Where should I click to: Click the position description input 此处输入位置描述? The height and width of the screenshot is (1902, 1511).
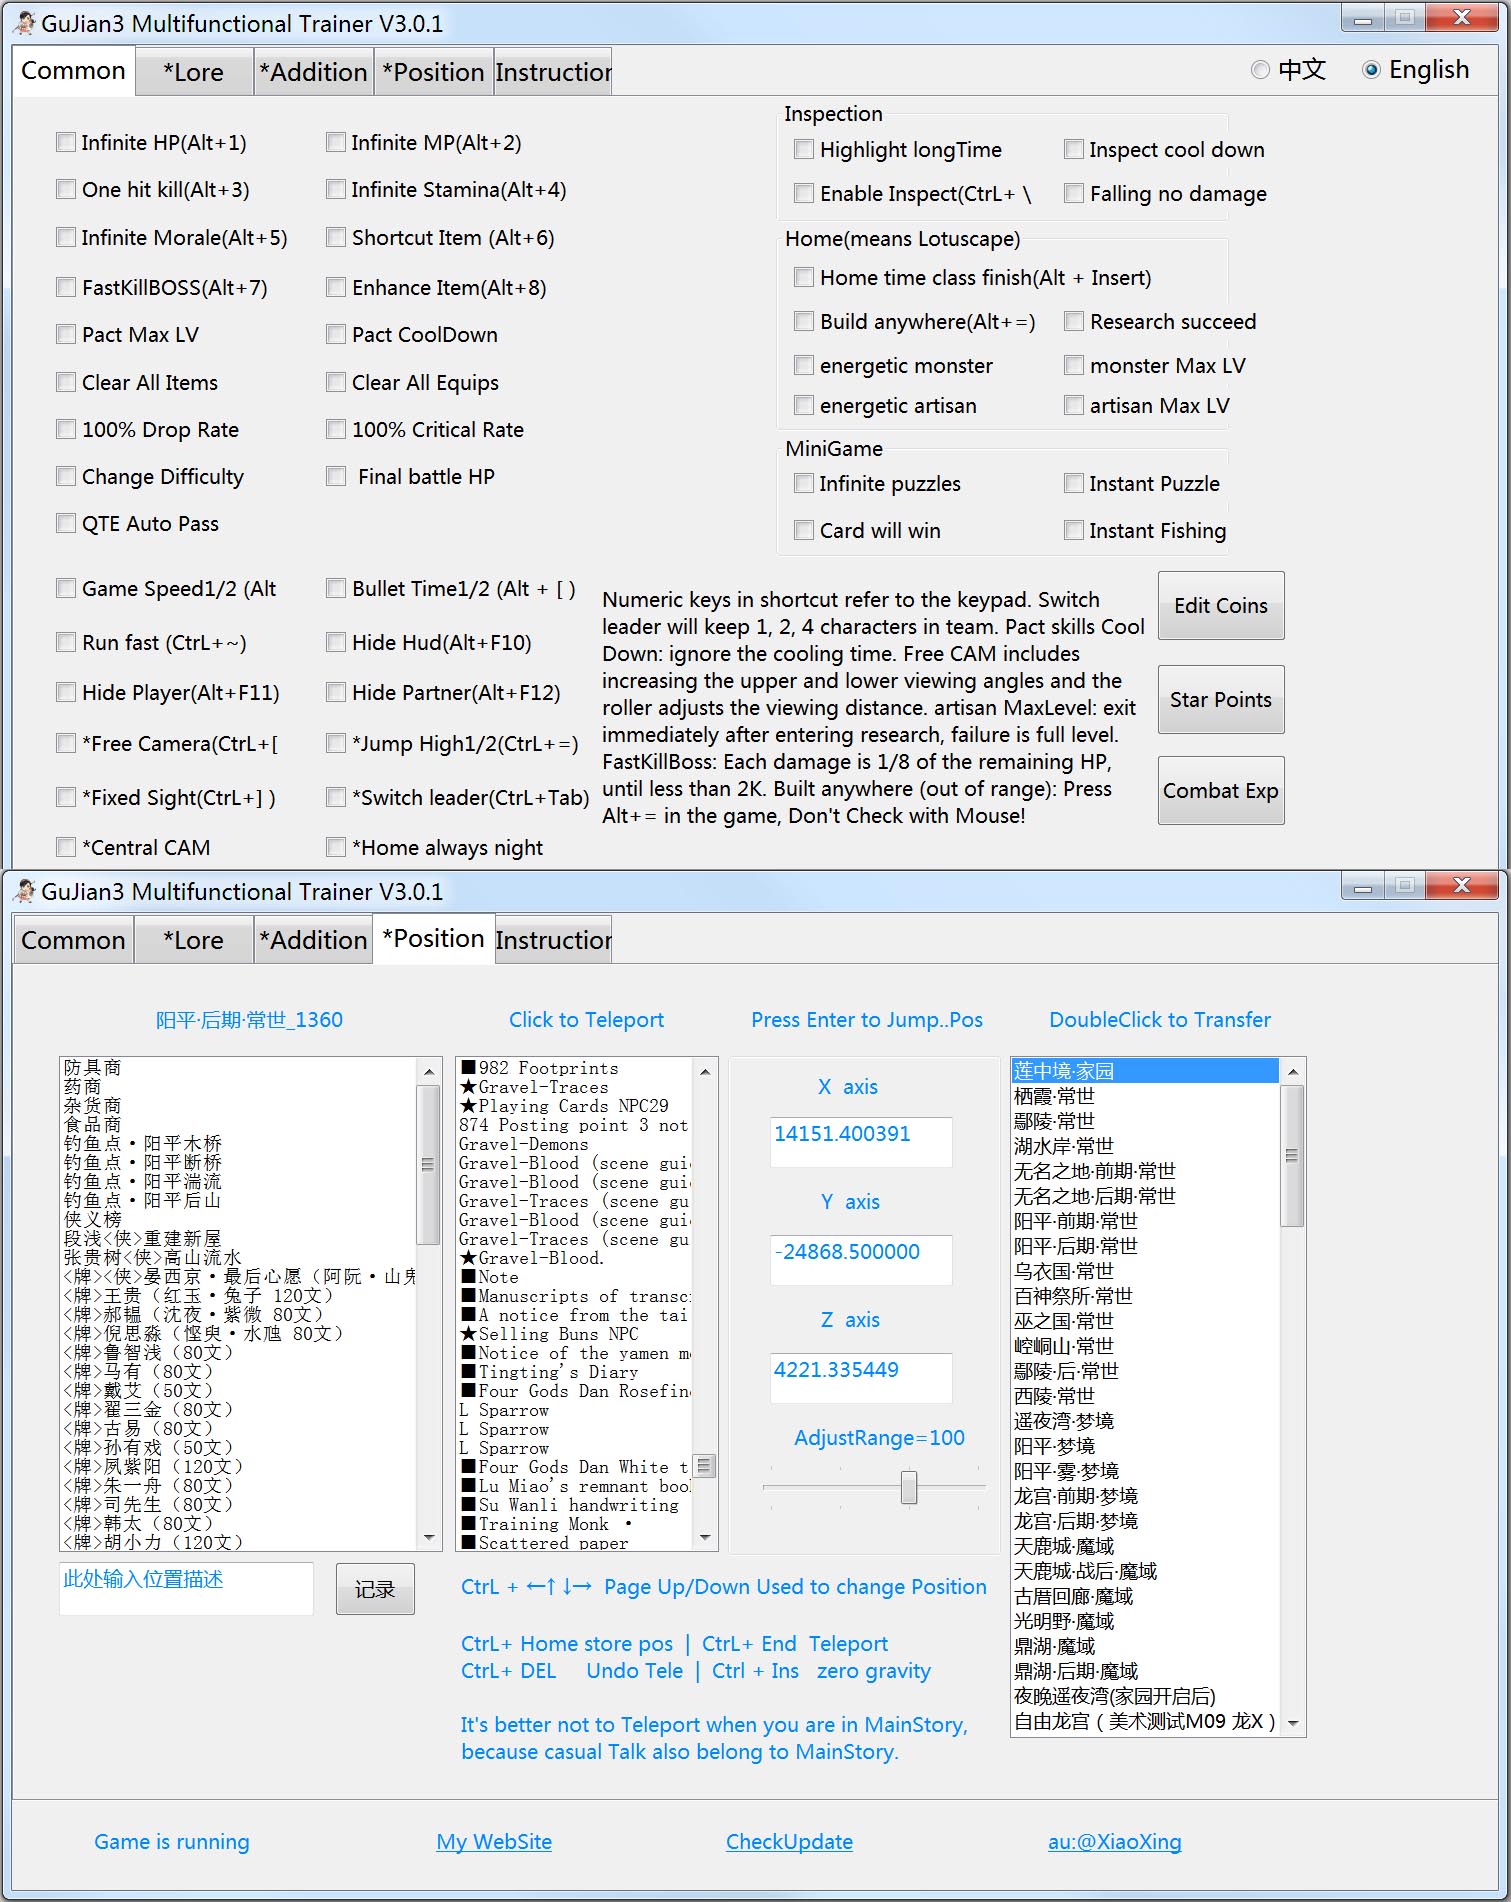pos(186,1588)
